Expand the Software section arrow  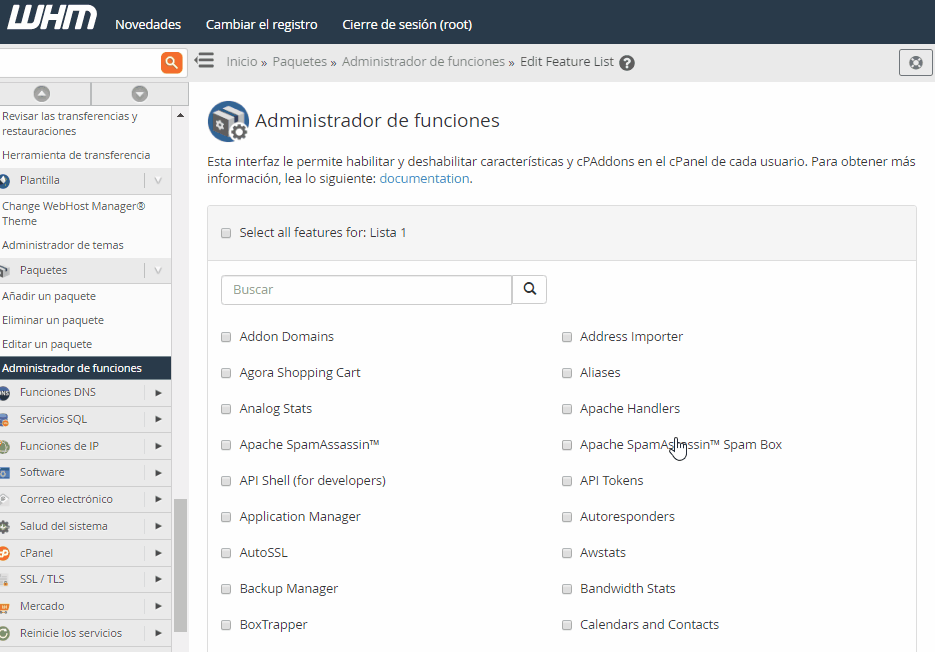pyautogui.click(x=158, y=472)
